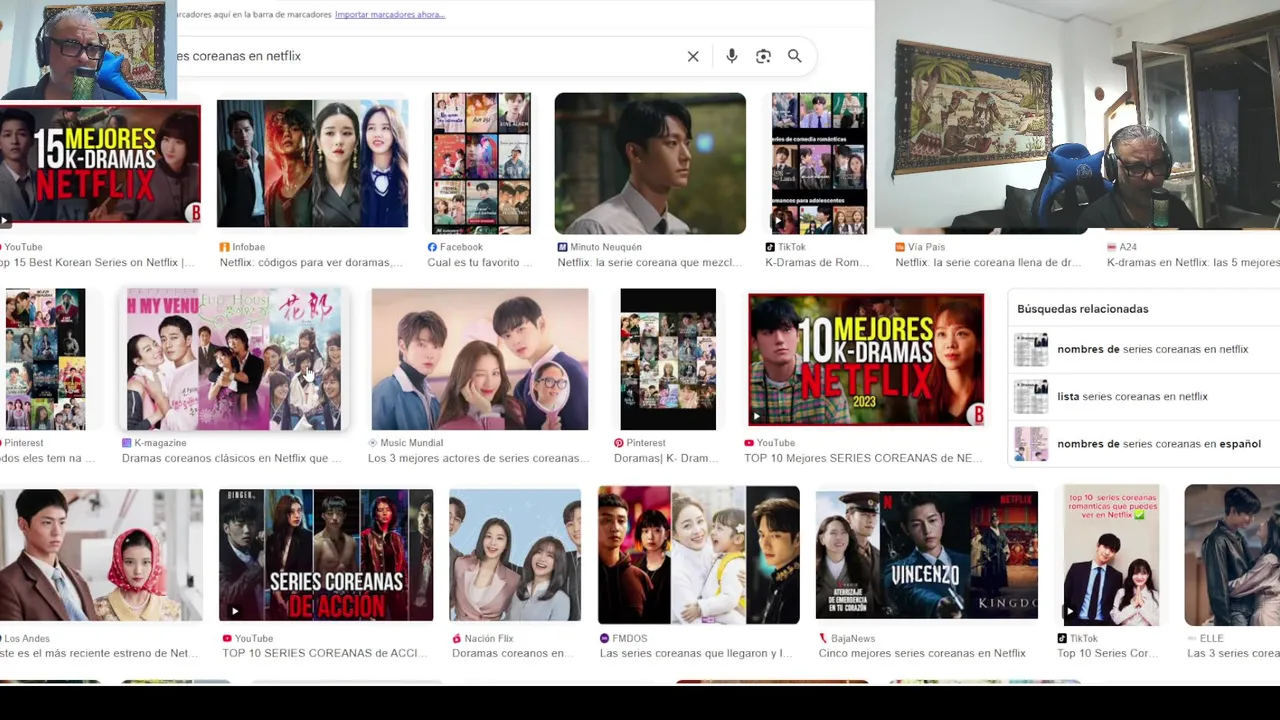
Task: Click 'Cinco mejores series coreanas en Netflix' caption
Action: (x=922, y=653)
